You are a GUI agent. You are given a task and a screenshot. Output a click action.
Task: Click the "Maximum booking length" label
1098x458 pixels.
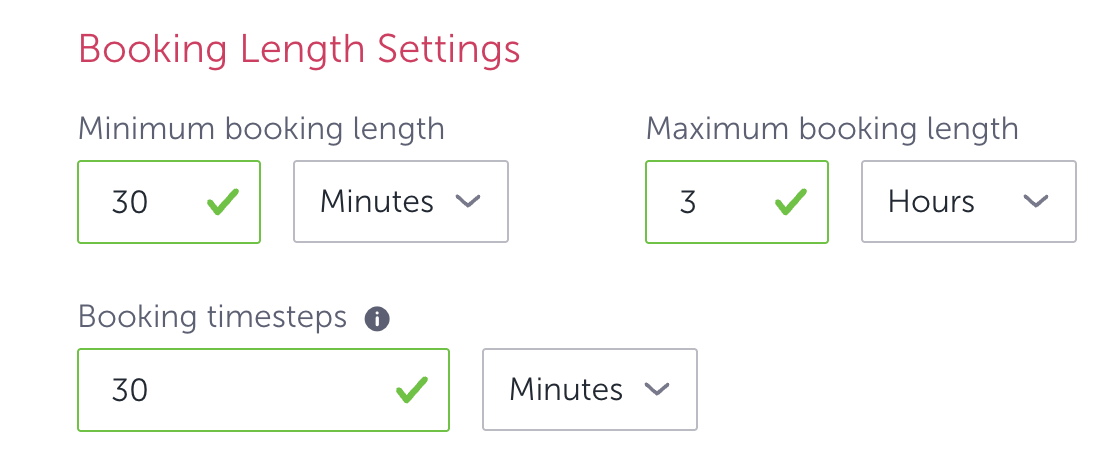[x=832, y=129]
